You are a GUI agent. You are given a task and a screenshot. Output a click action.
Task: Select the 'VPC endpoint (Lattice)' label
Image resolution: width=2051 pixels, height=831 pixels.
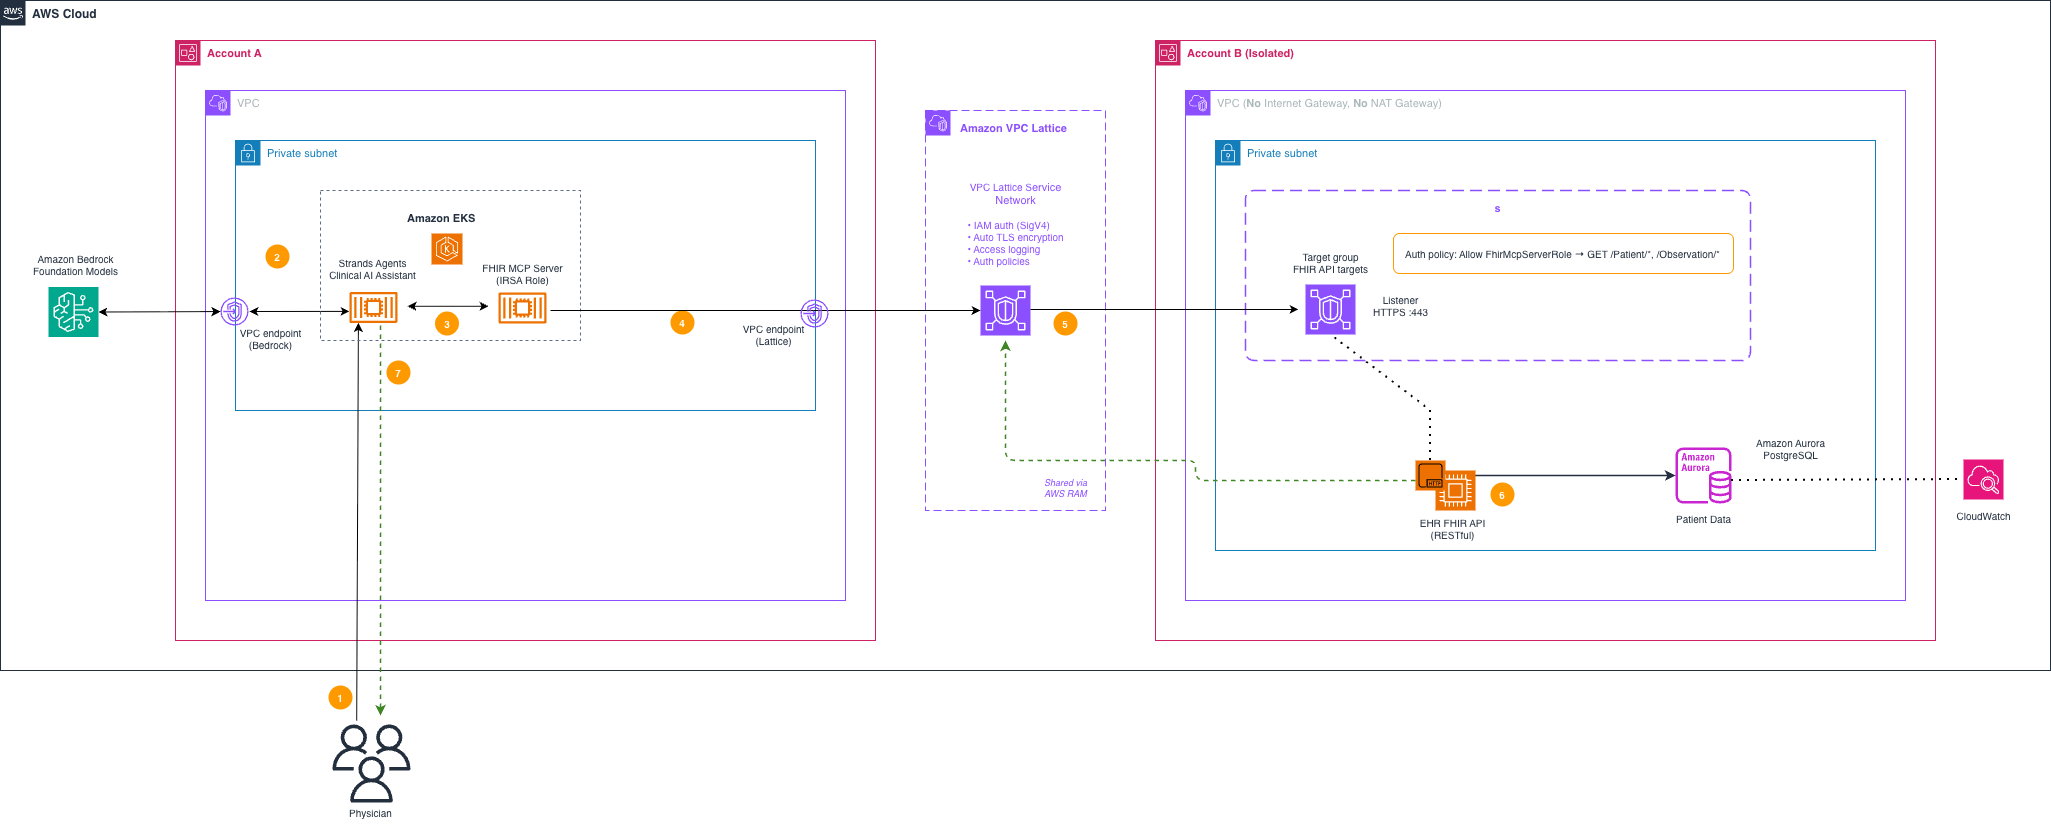[773, 336]
